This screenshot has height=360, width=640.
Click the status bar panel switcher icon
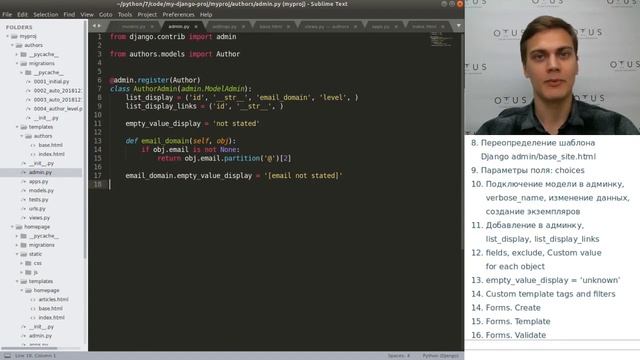pos(7,356)
